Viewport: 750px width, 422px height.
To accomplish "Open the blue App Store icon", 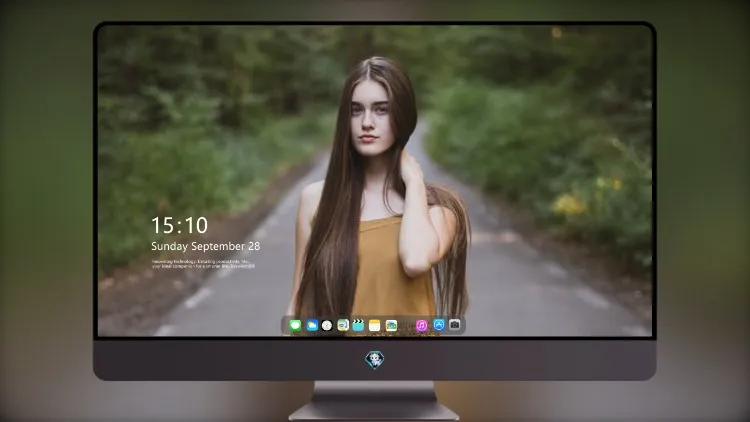I will click(x=439, y=325).
